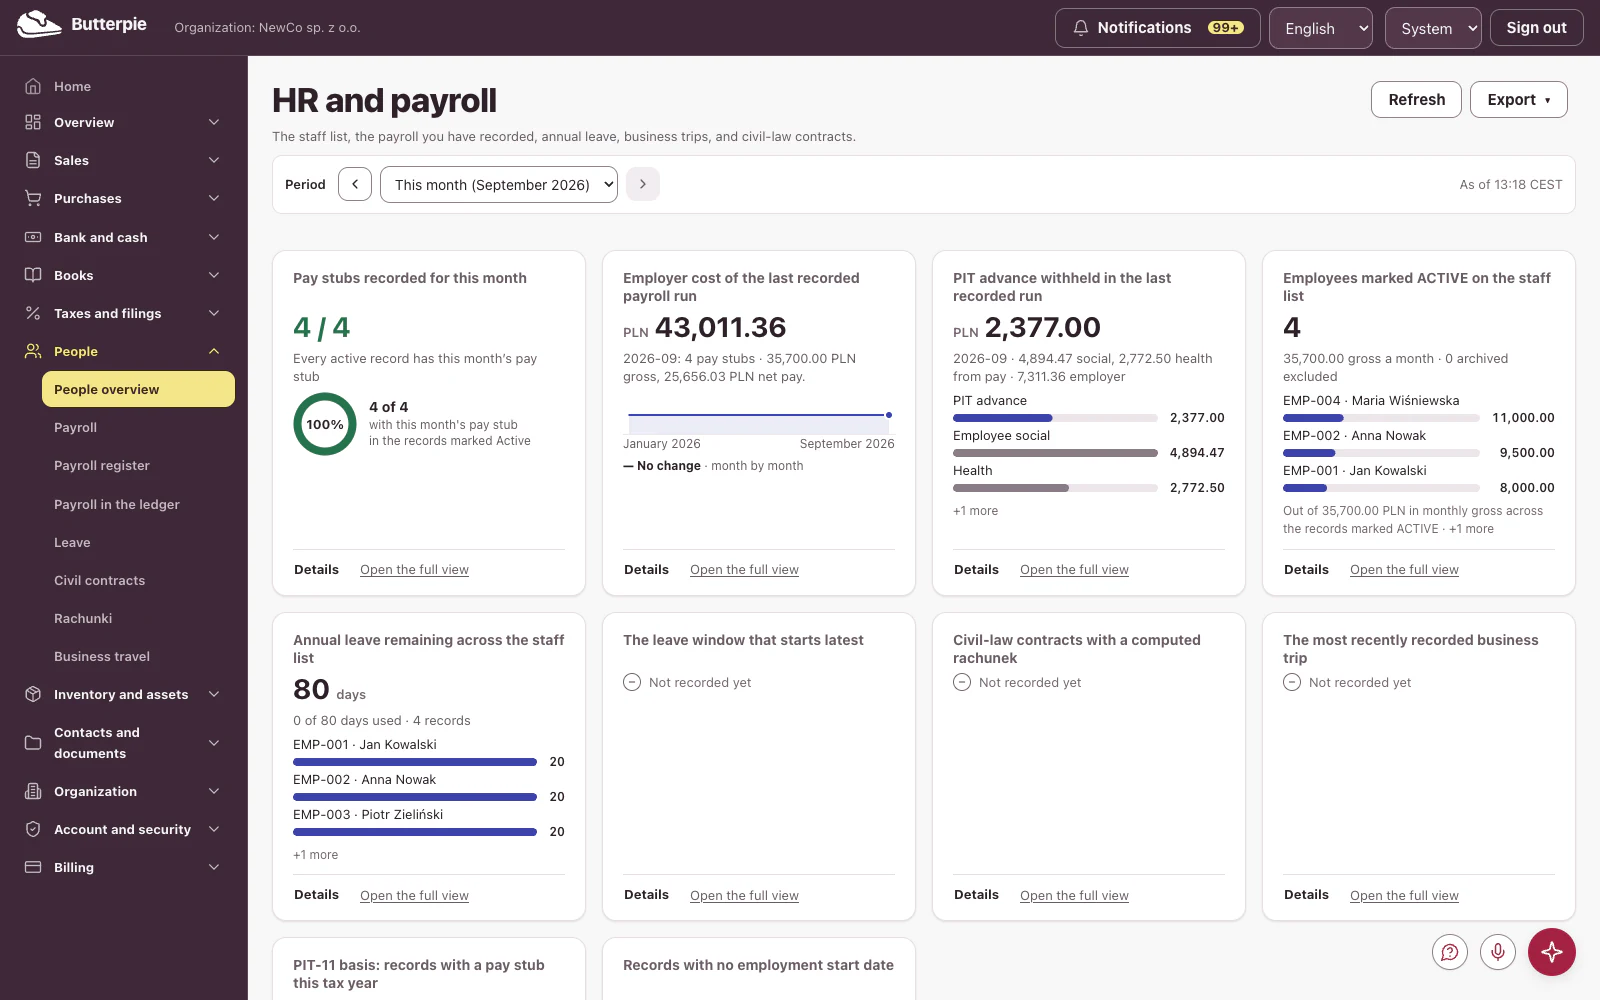
Task: Click the Sales document icon
Action: coord(33,160)
